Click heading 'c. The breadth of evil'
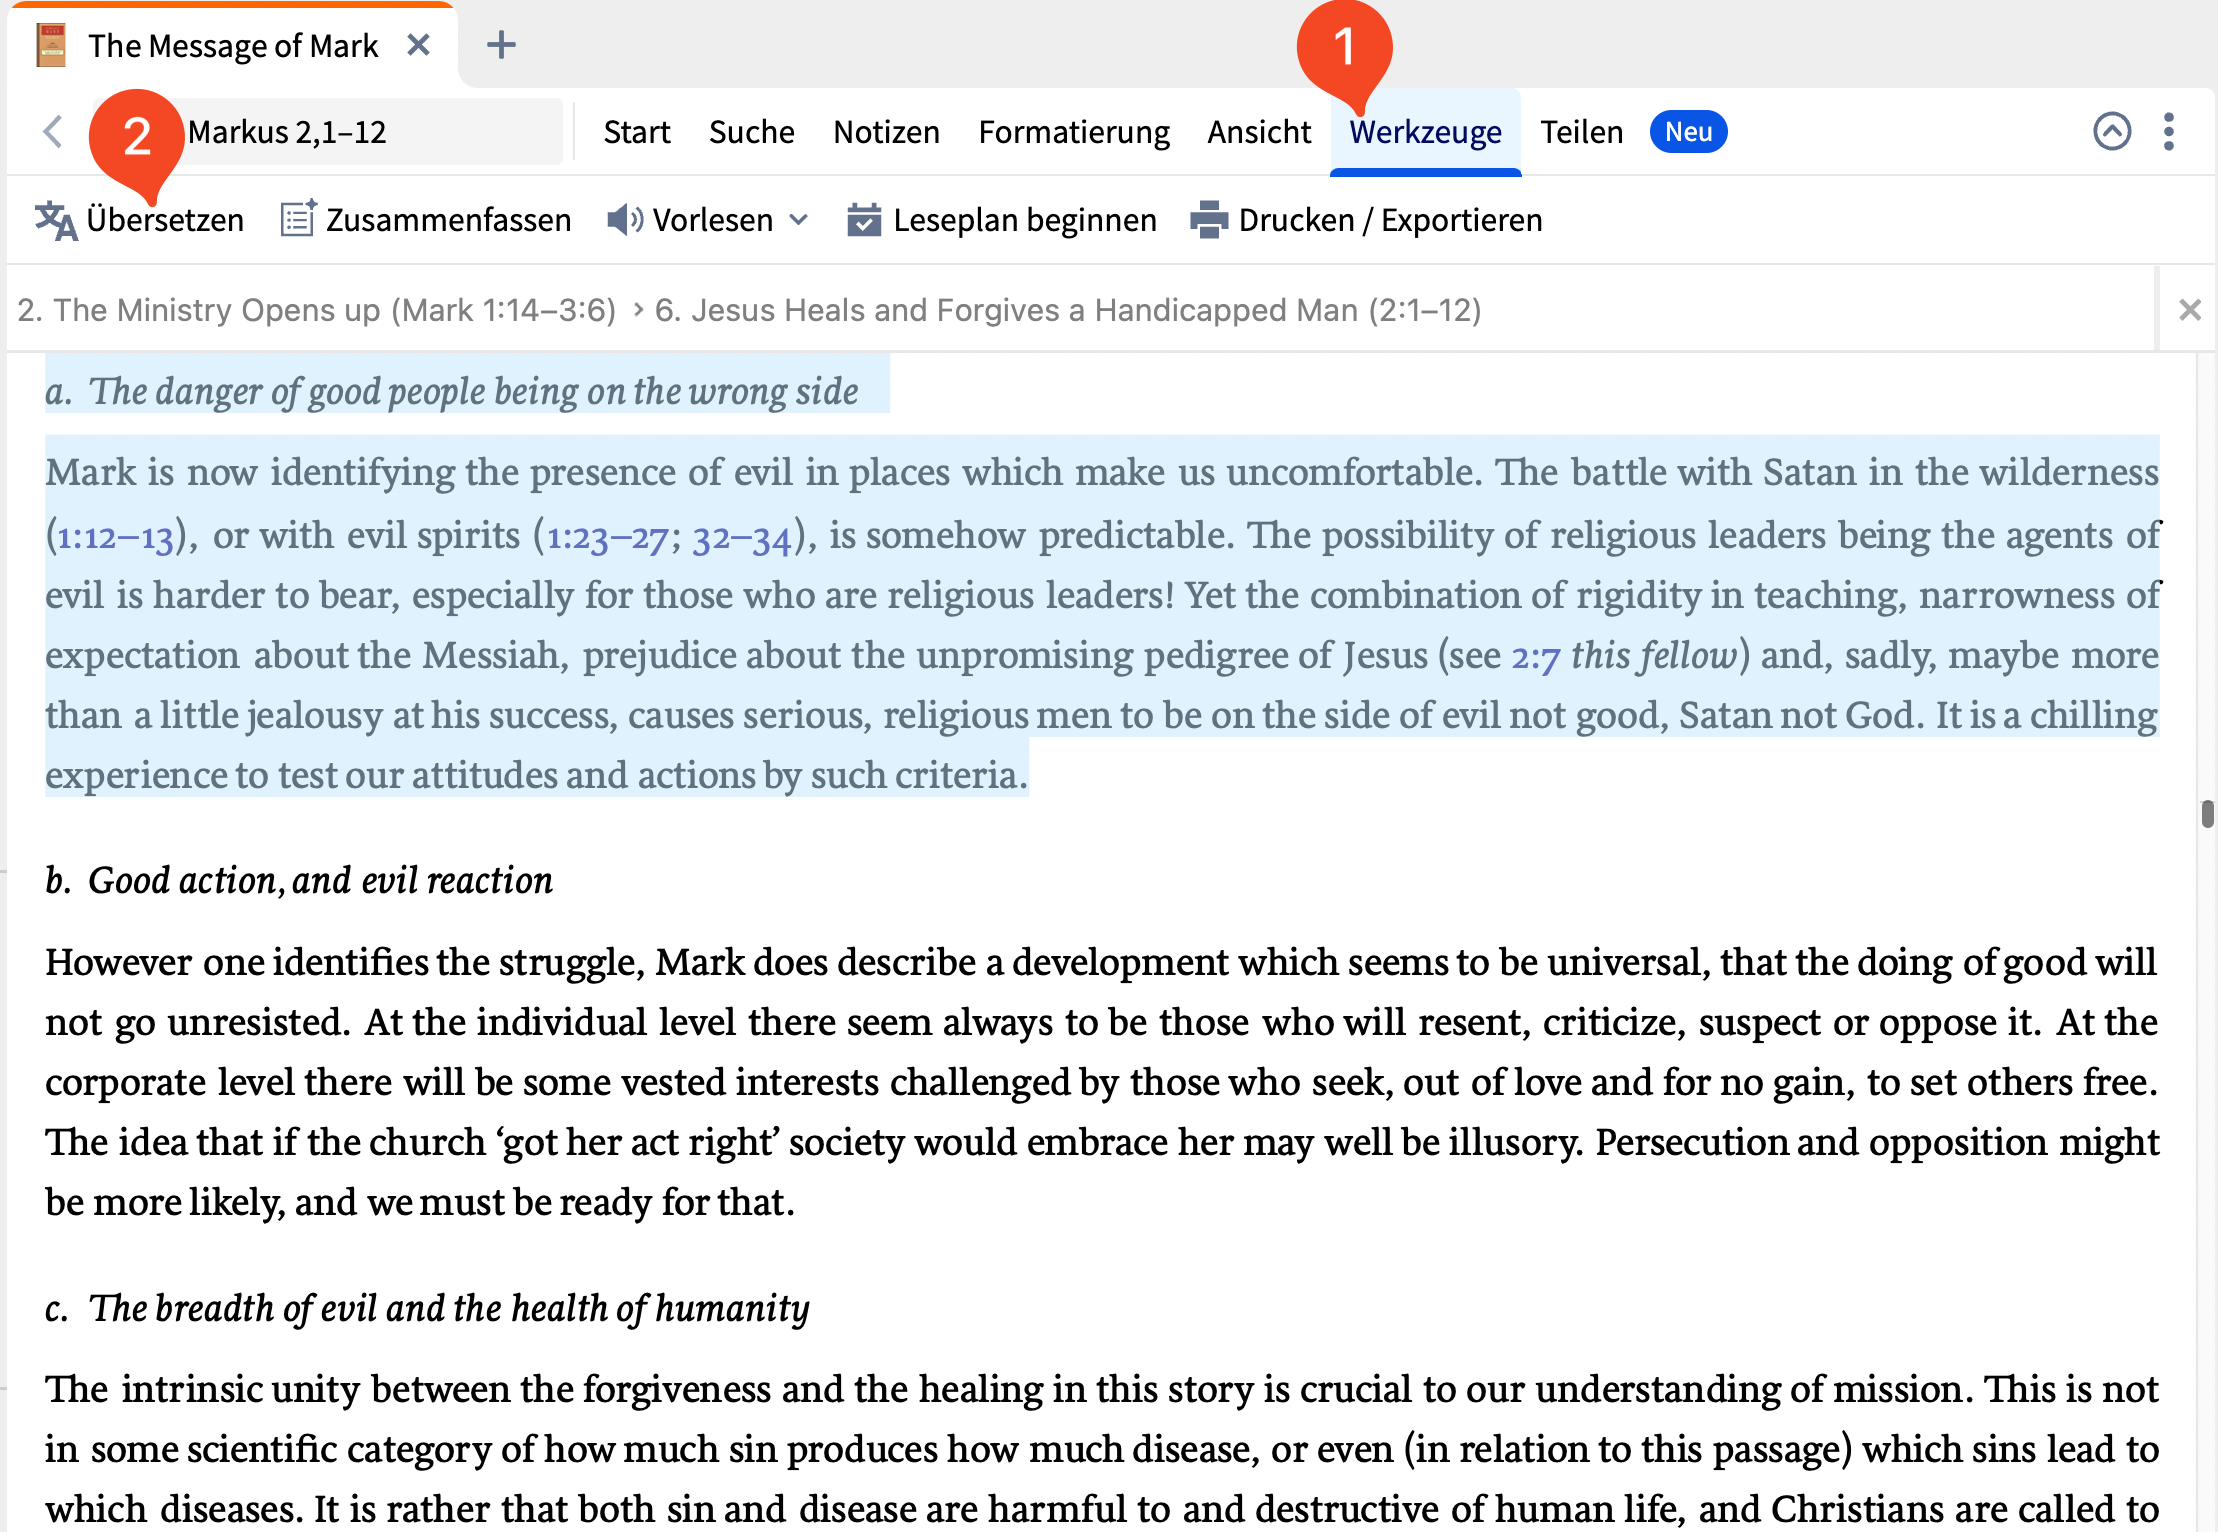Viewport: 2218px width, 1532px height. tap(427, 1308)
